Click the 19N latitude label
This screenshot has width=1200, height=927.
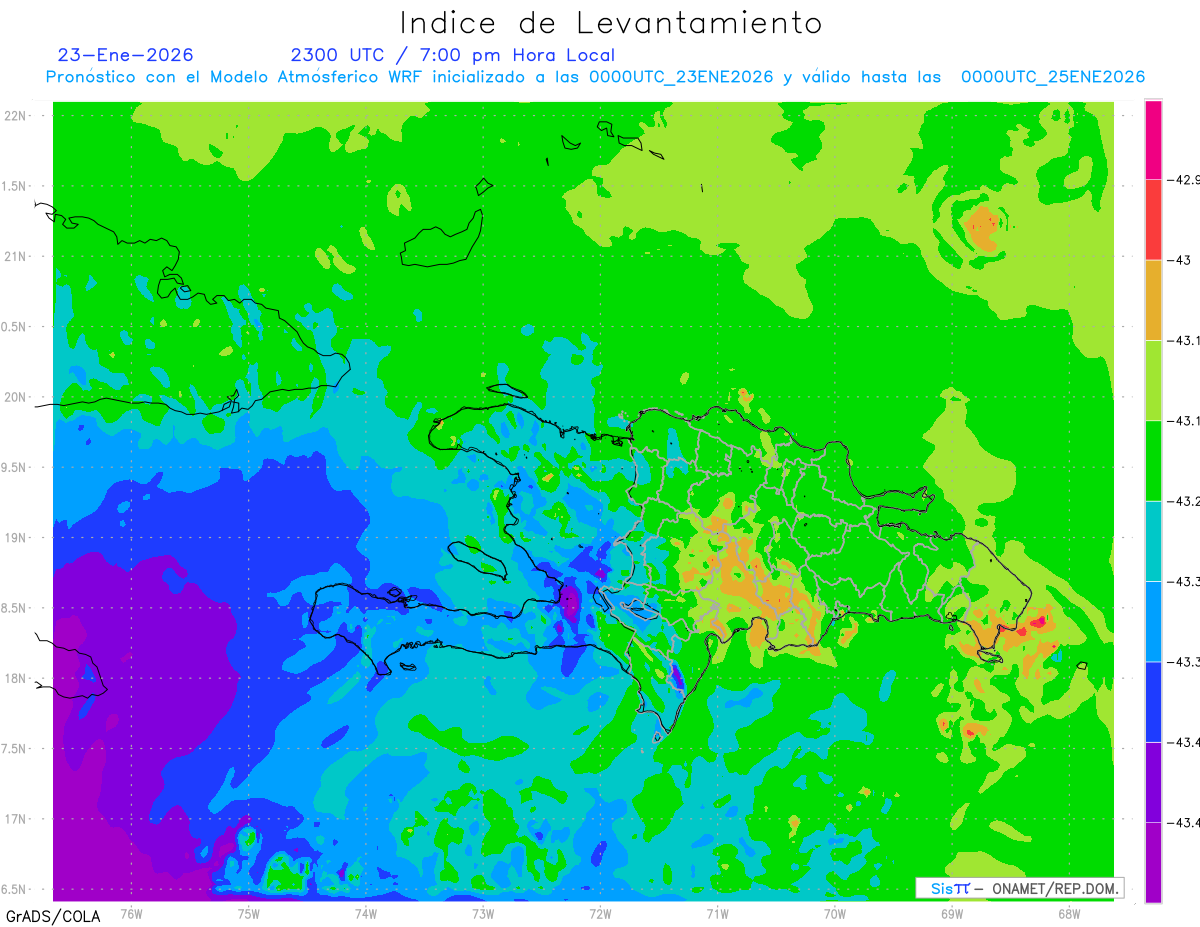coord(17,537)
